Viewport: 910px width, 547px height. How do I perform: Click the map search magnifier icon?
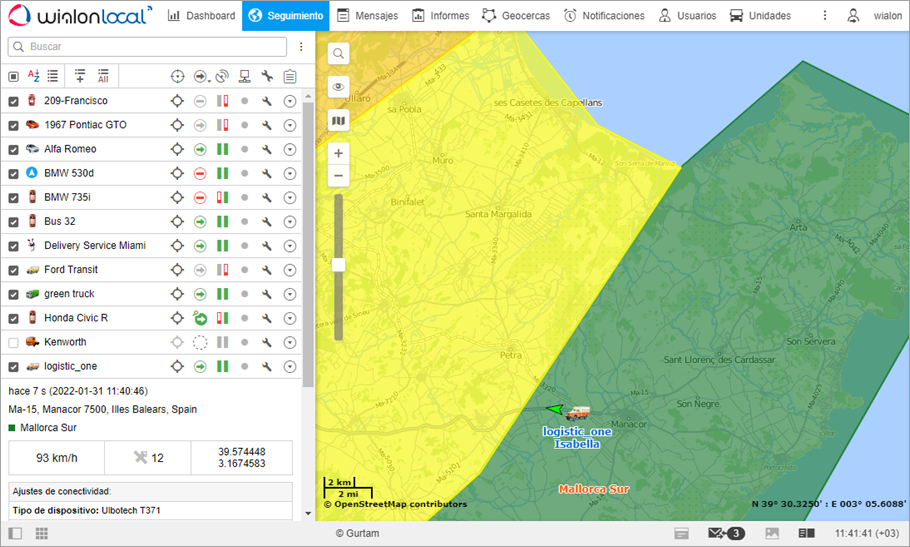(338, 54)
